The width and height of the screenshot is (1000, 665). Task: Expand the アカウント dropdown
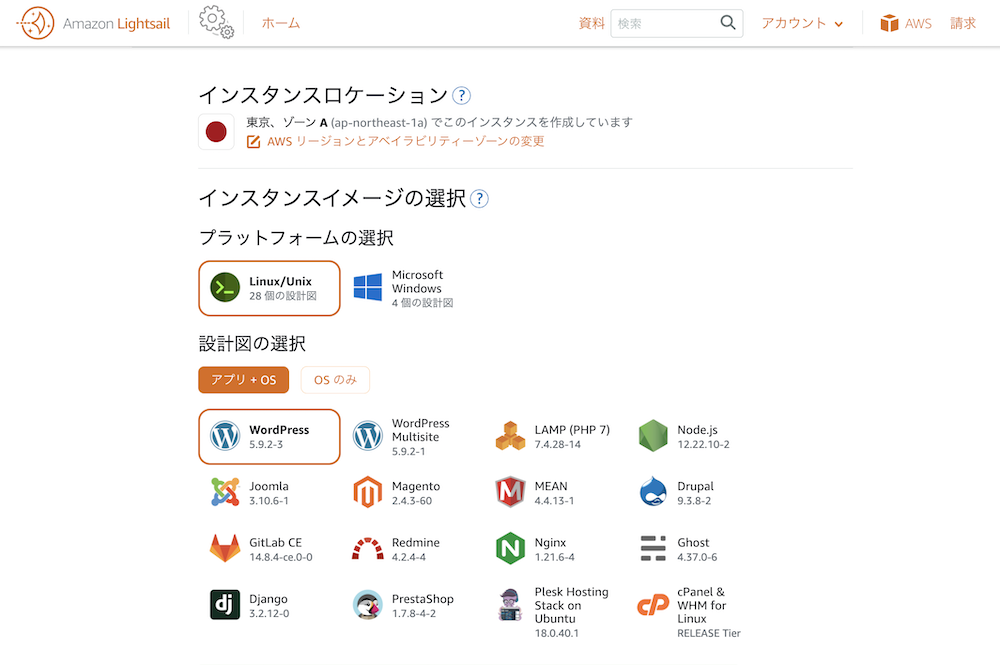point(802,23)
